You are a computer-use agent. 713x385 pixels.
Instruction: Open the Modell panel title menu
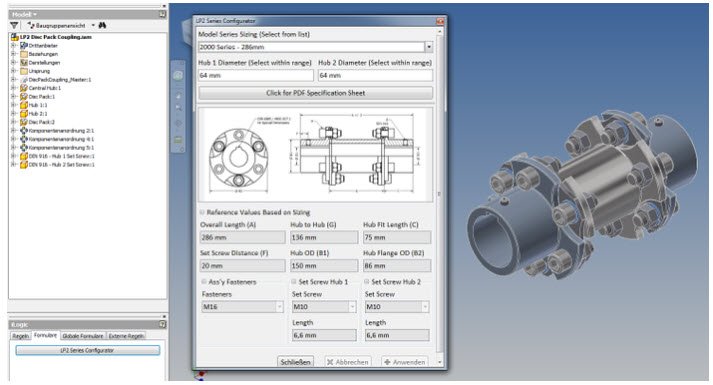pyautogui.click(x=25, y=15)
